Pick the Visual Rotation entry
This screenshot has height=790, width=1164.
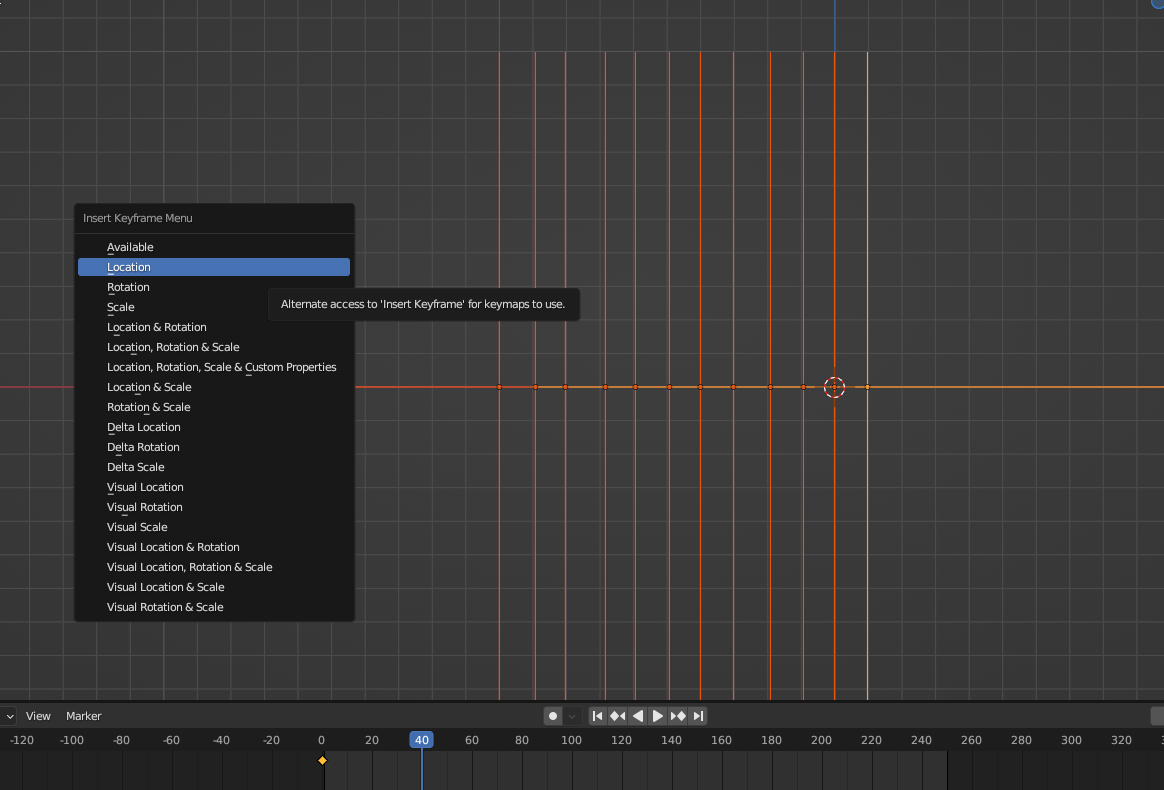(214, 507)
